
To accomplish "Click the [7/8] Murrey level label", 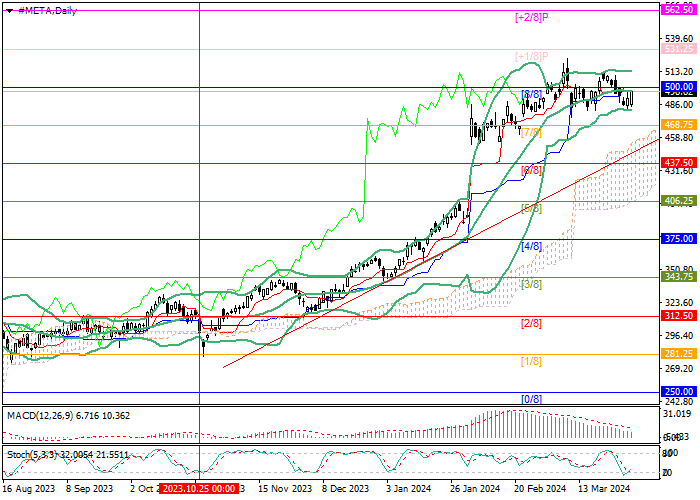I will pyautogui.click(x=531, y=132).
